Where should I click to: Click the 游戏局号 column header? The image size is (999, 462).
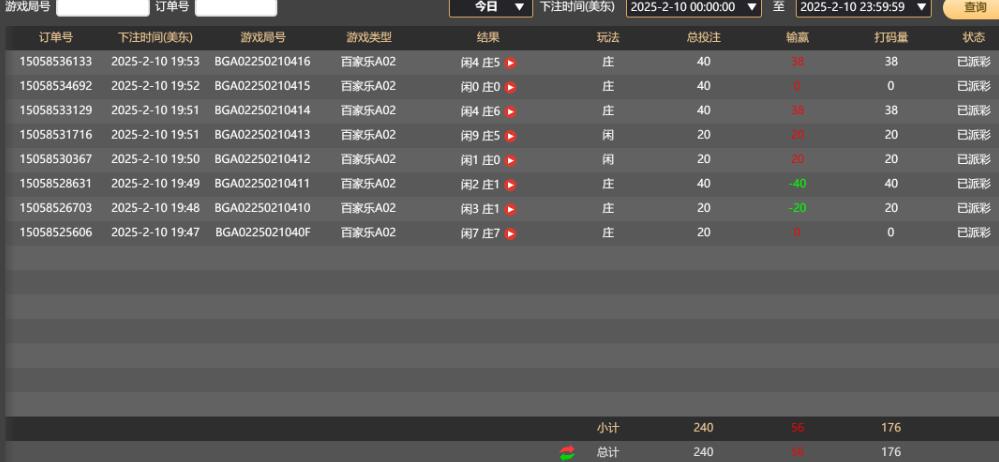262,38
